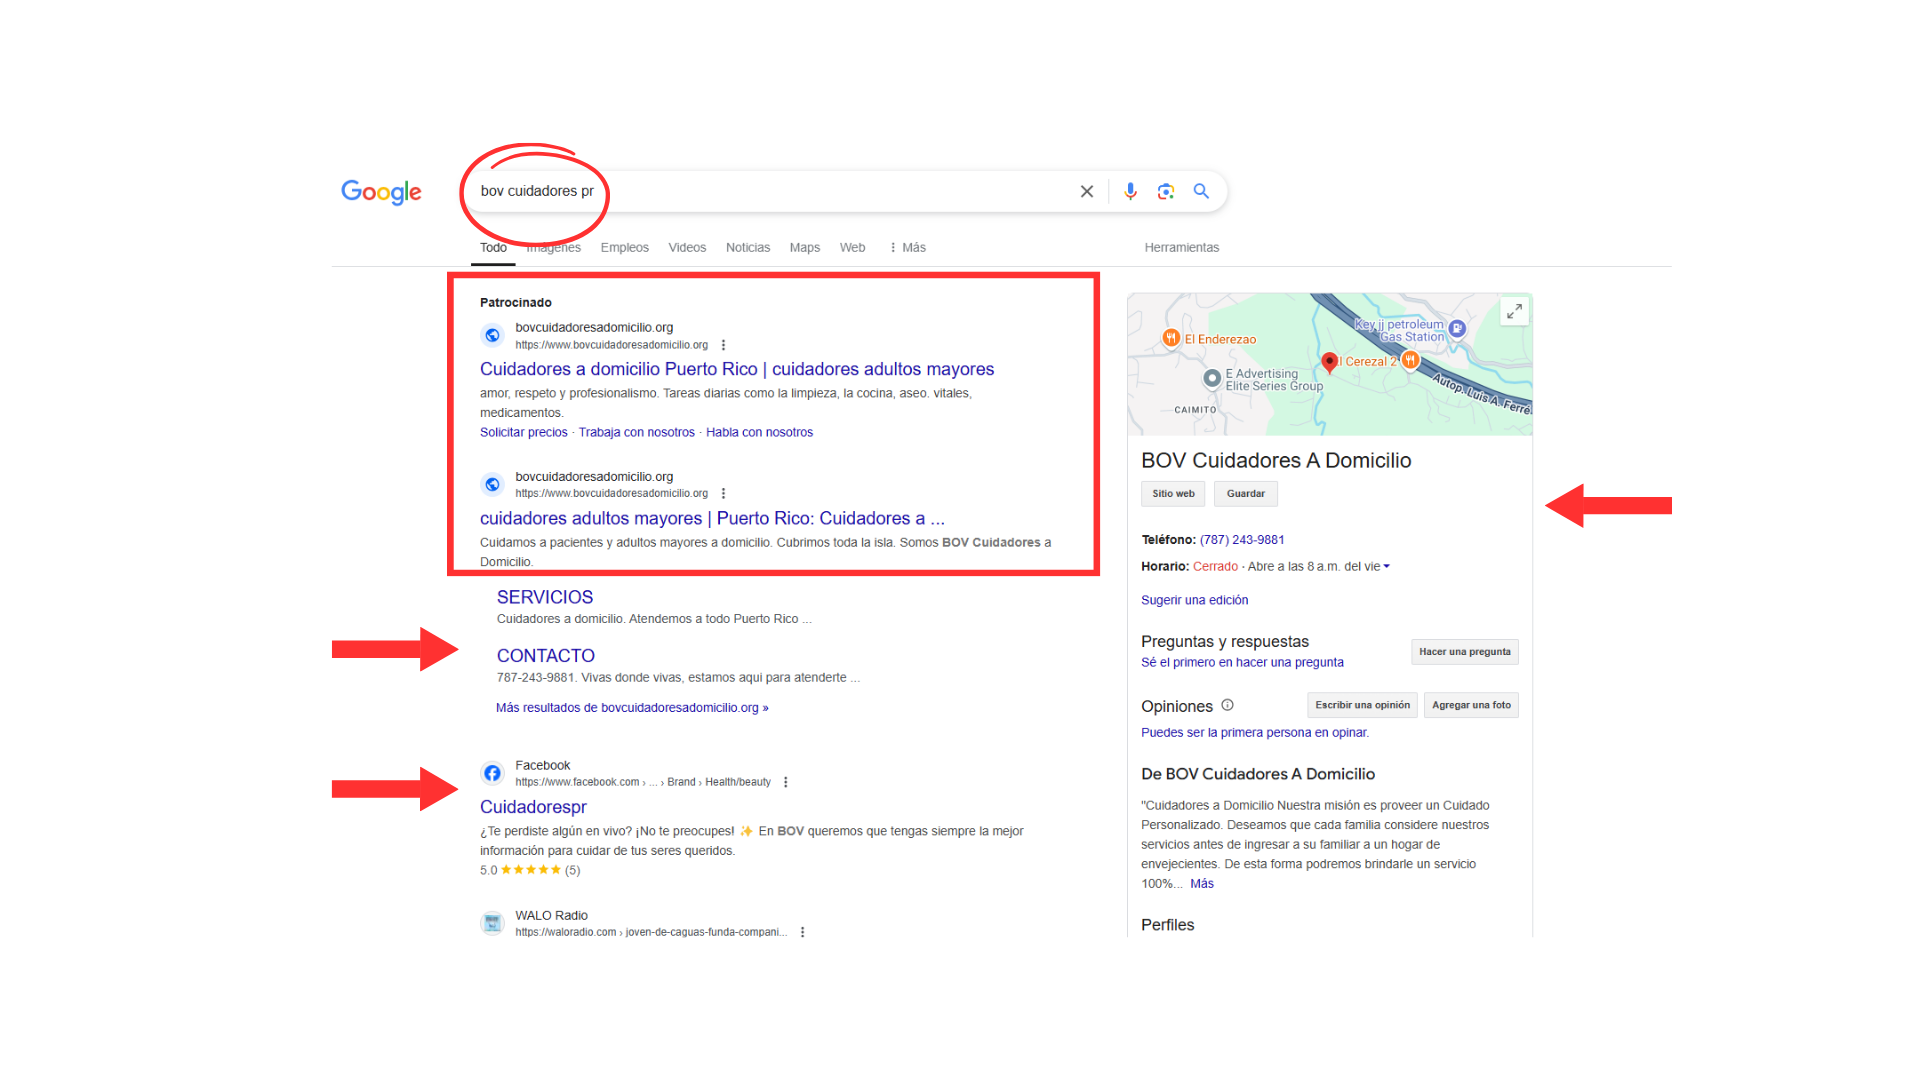
Task: Click the phone number (787) 243-9881
Action: click(1241, 539)
